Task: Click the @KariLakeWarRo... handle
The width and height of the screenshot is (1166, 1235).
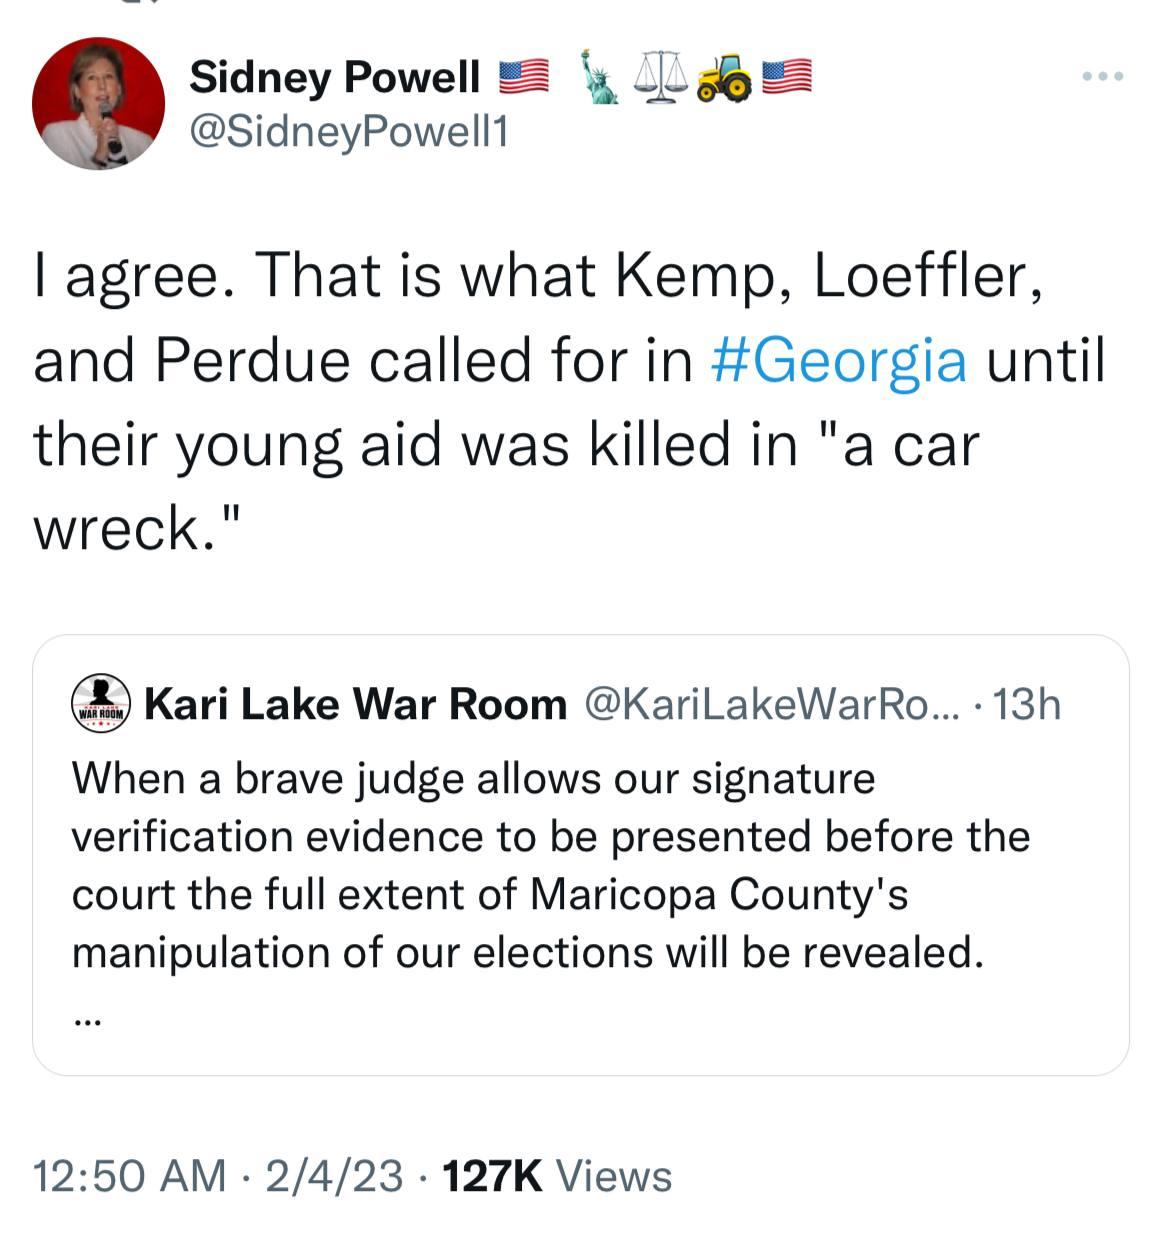Action: [x=770, y=705]
